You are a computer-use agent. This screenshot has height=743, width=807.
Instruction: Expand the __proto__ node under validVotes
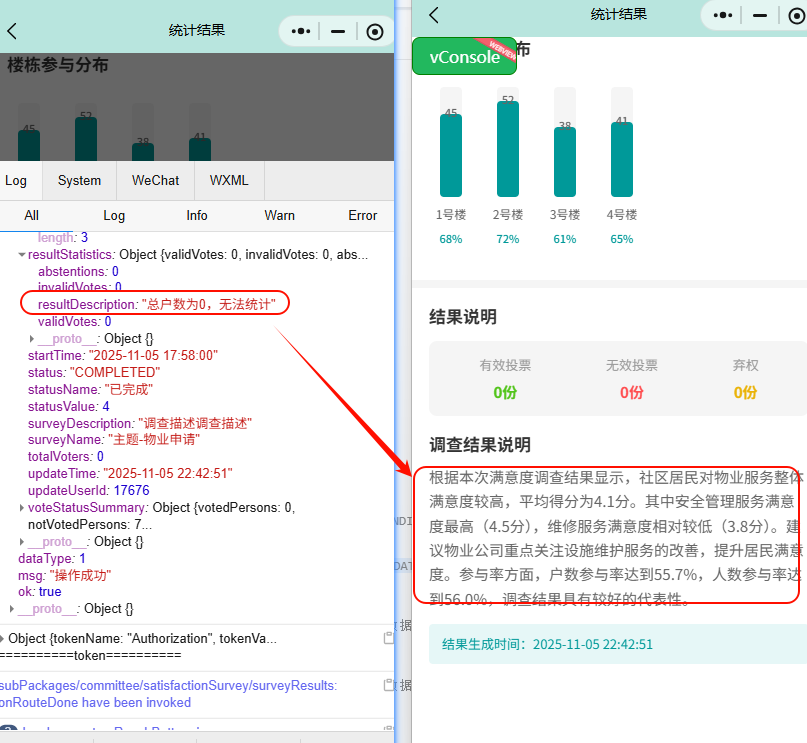[x=32, y=339]
